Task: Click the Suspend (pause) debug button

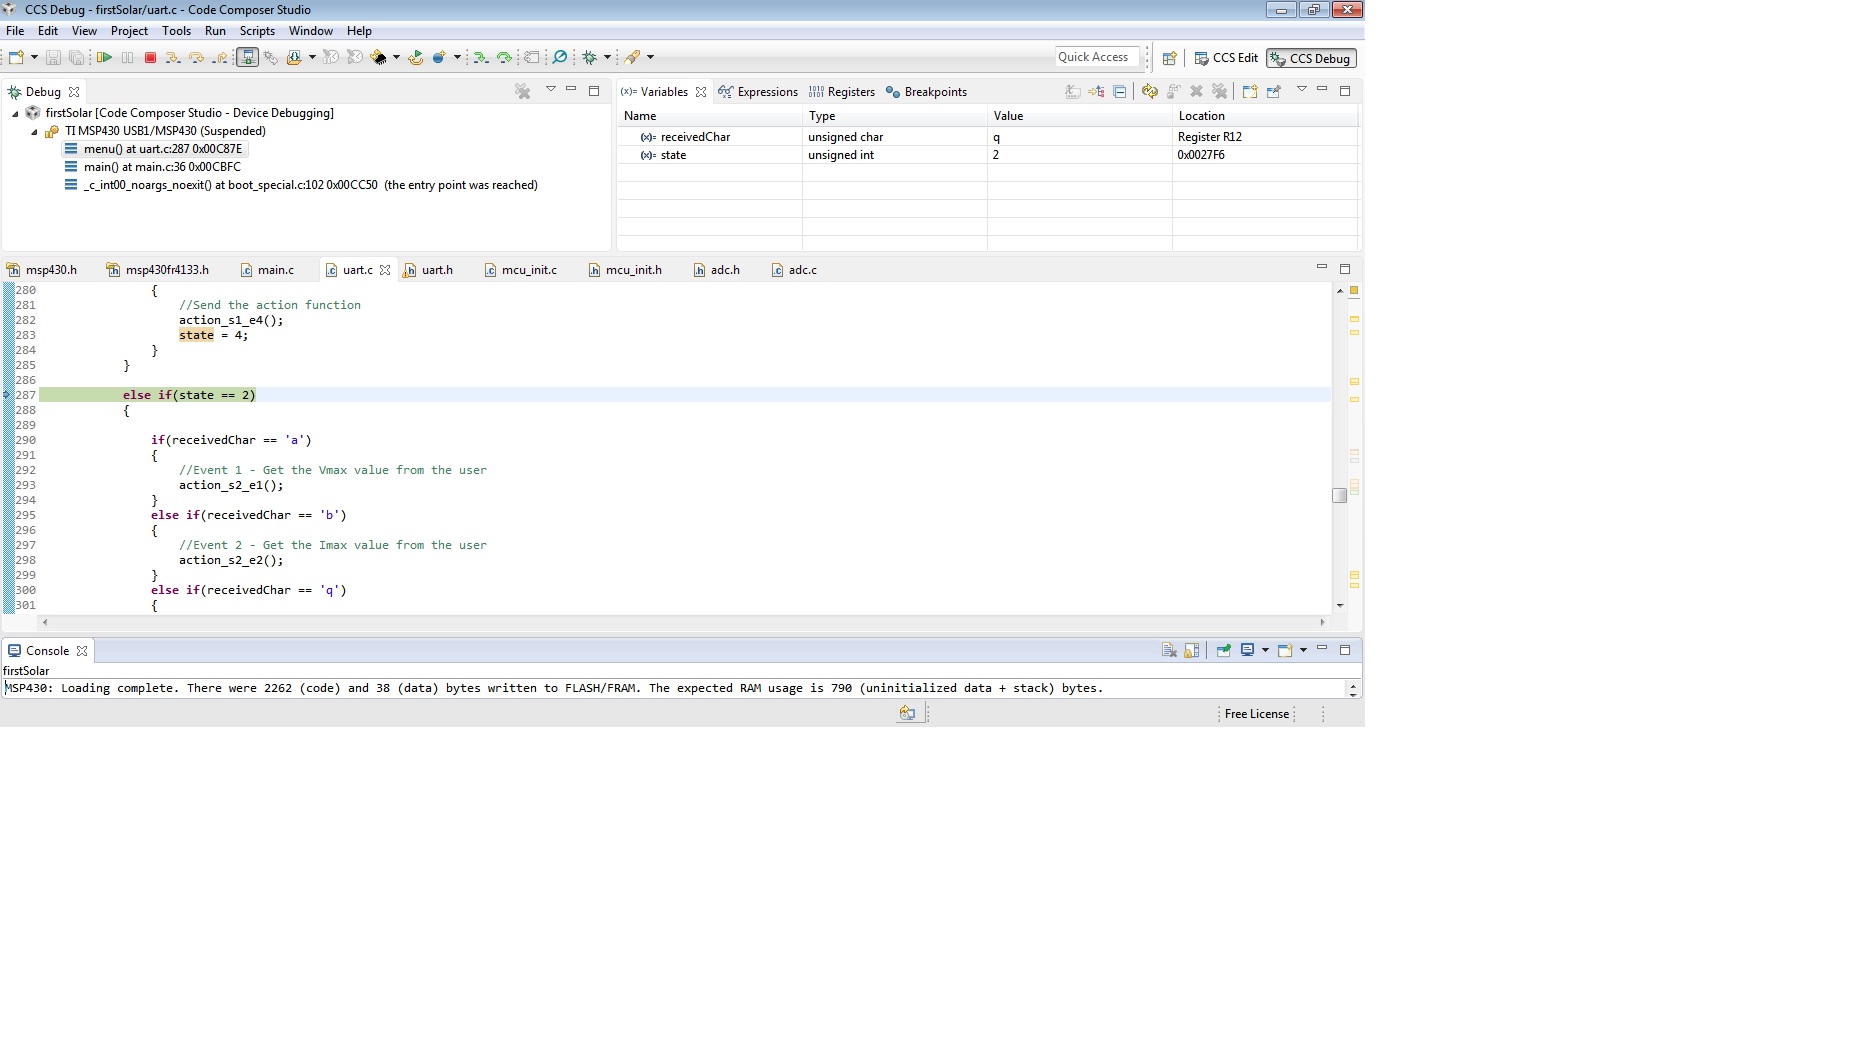Action: click(x=127, y=58)
